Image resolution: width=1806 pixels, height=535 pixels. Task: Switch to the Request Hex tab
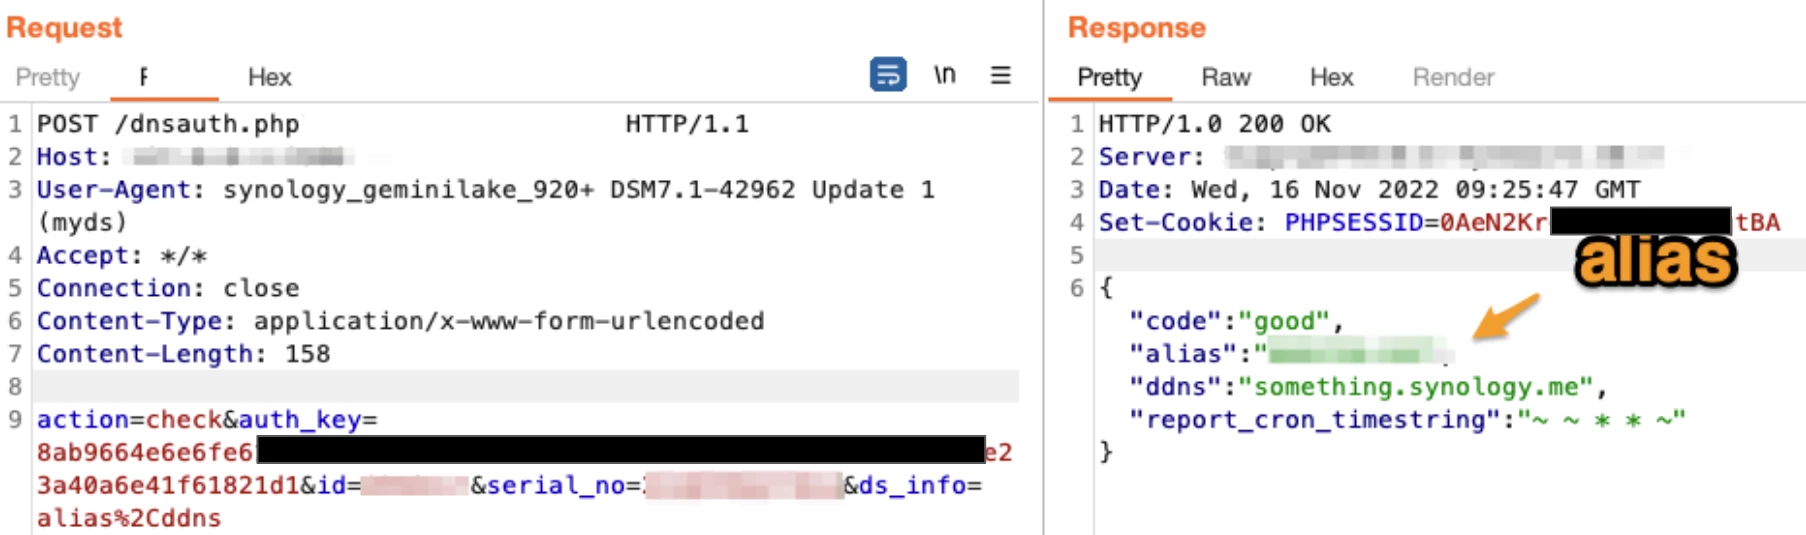[x=269, y=77]
